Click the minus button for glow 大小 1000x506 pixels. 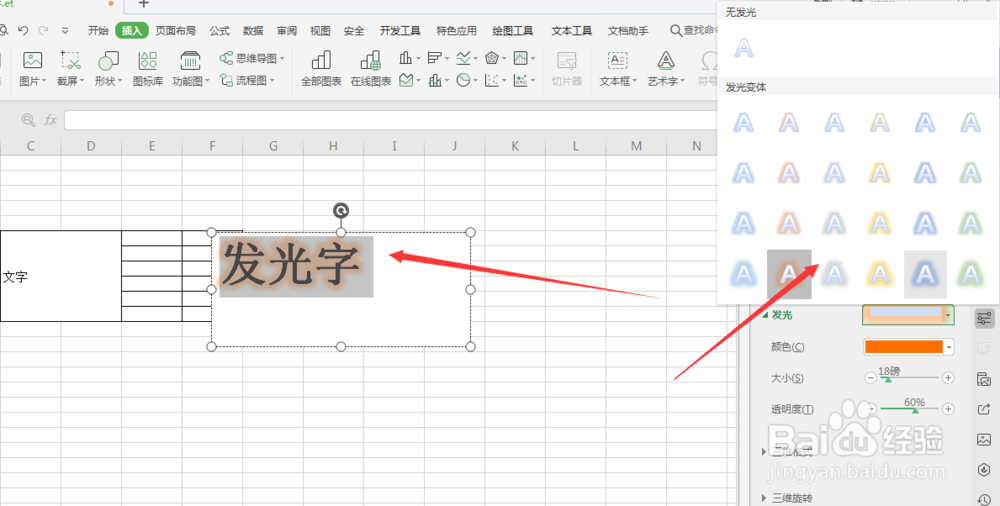click(871, 378)
